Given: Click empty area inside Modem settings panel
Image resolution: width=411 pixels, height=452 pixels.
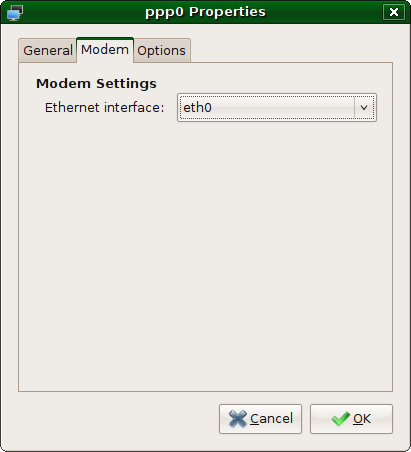Looking at the screenshot, I should [205, 253].
